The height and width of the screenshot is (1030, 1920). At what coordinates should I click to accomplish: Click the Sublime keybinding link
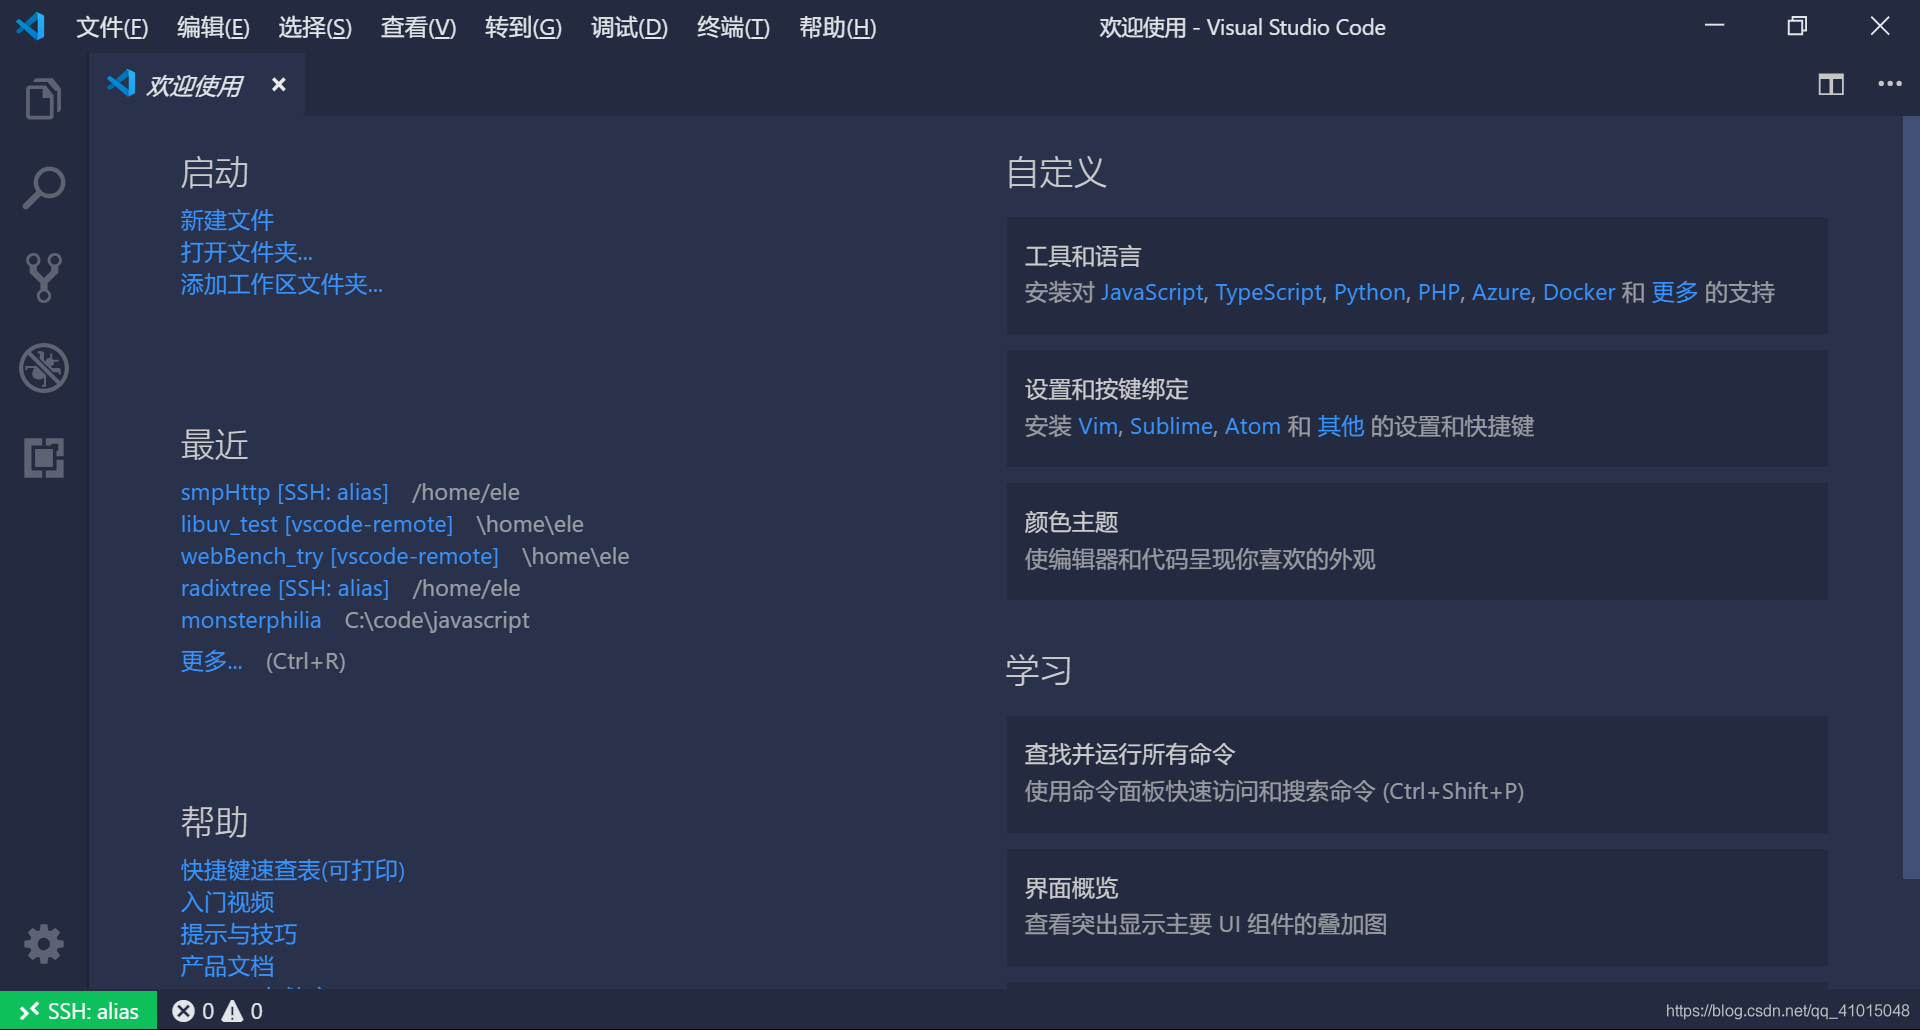[1171, 426]
